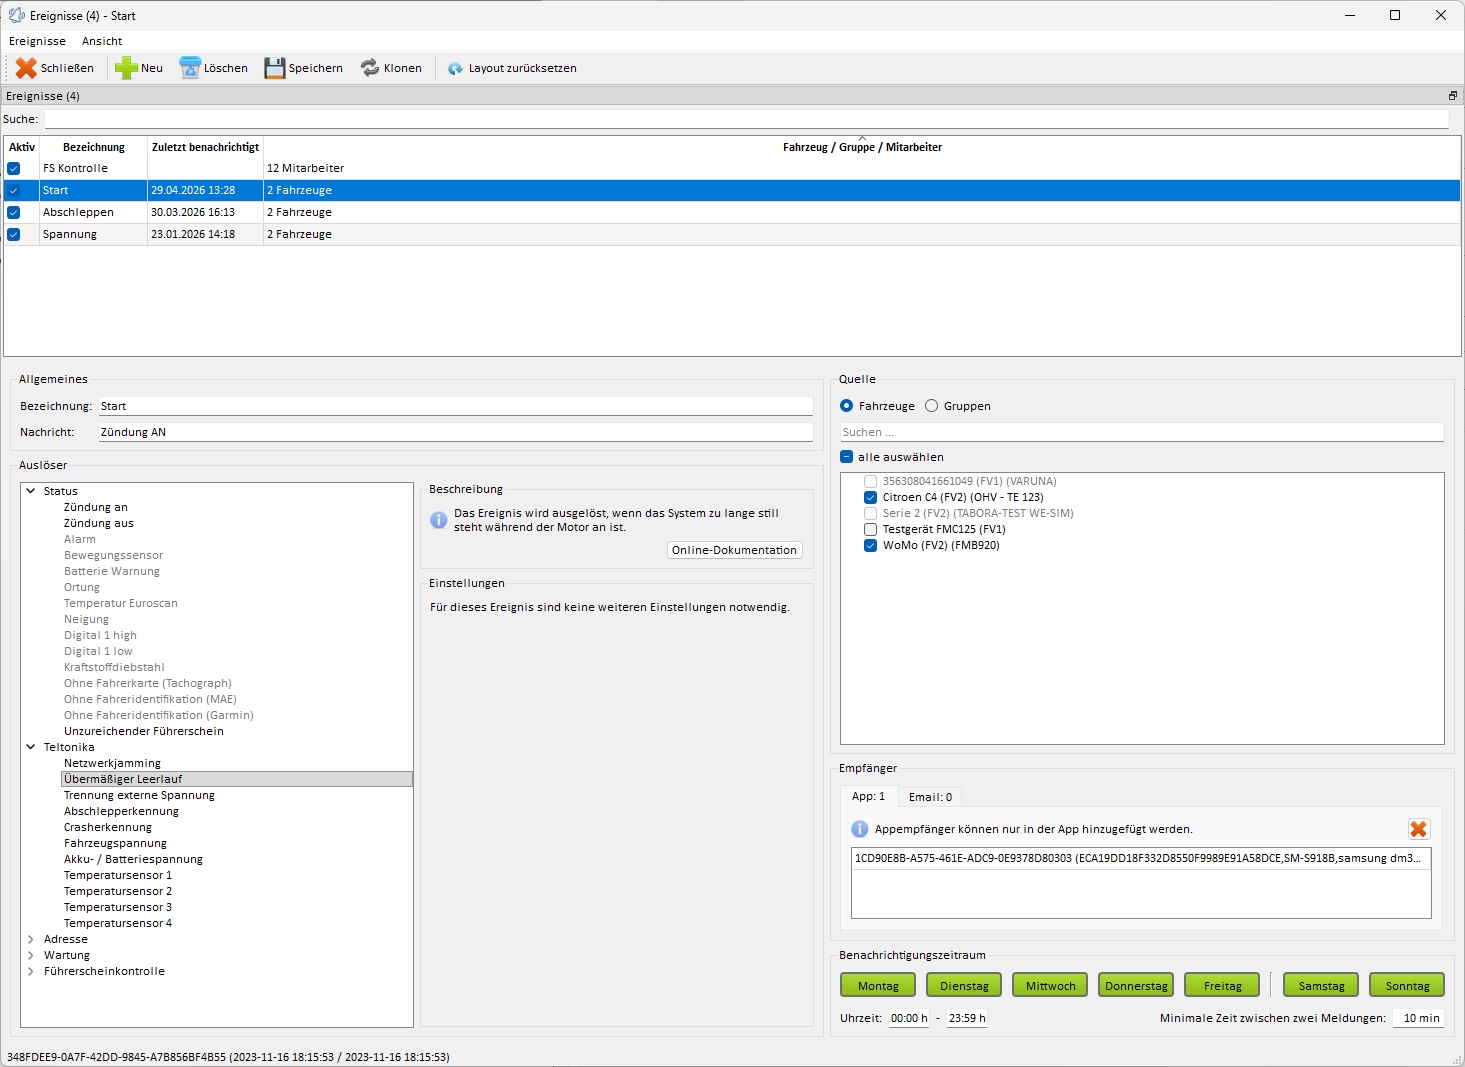Select Zündung an trigger
Viewport: 1465px width, 1067px height.
click(96, 507)
